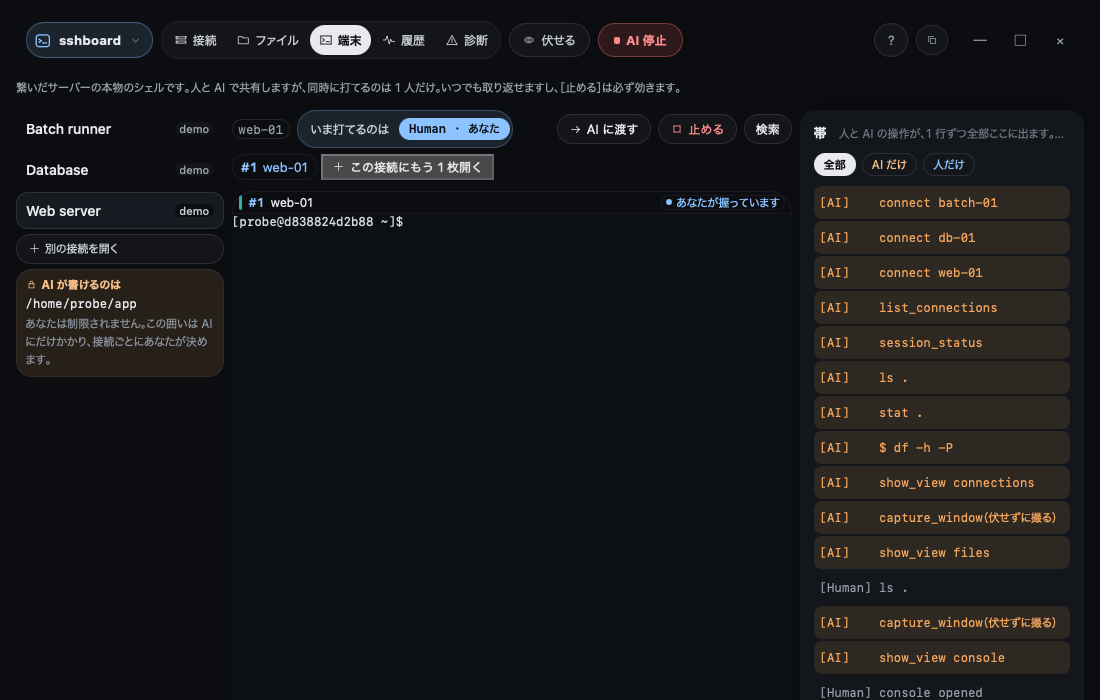The width and height of the screenshot is (1100, 700).
Task: Click log row show_view connections
Action: coord(941,483)
